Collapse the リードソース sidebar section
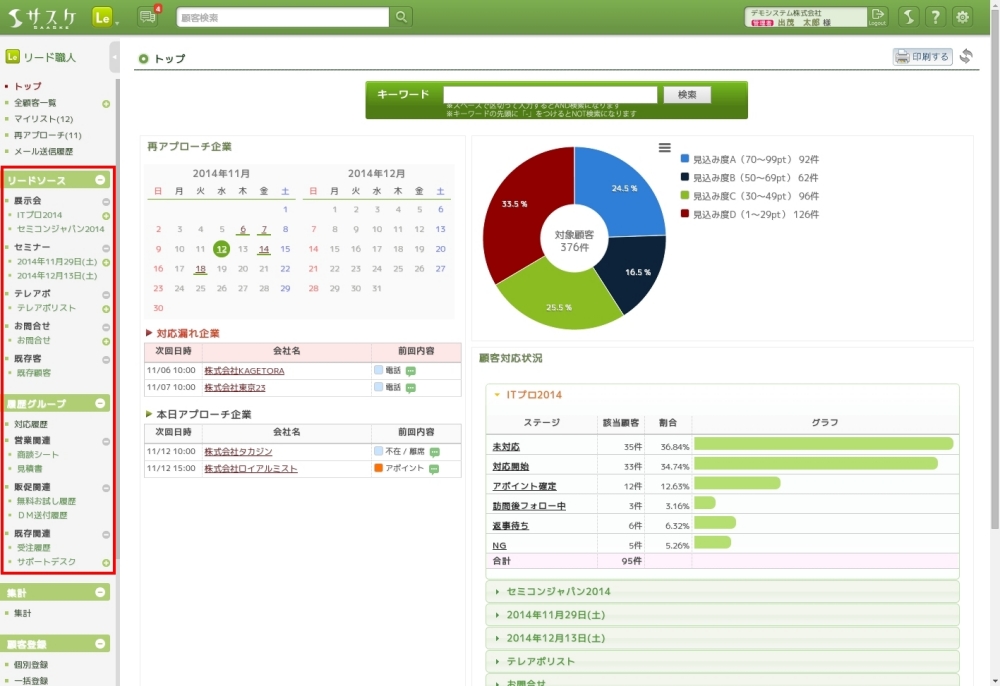The height and width of the screenshot is (686, 1000). point(100,180)
